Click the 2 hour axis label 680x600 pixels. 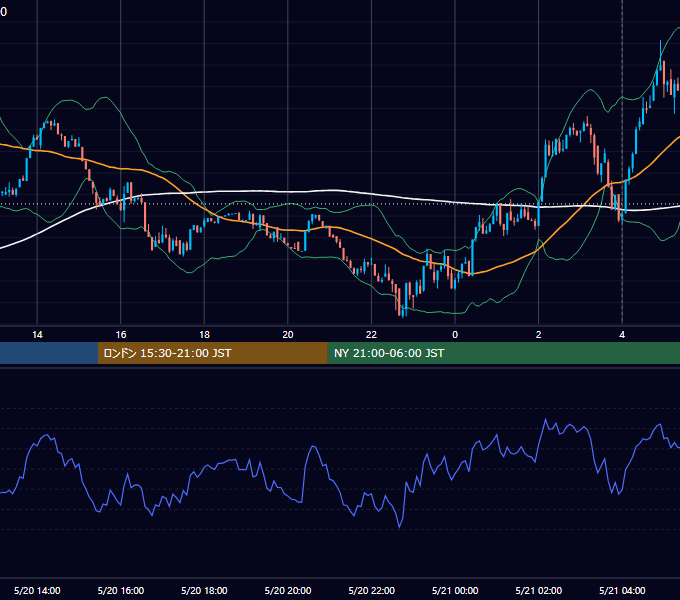coord(539,335)
